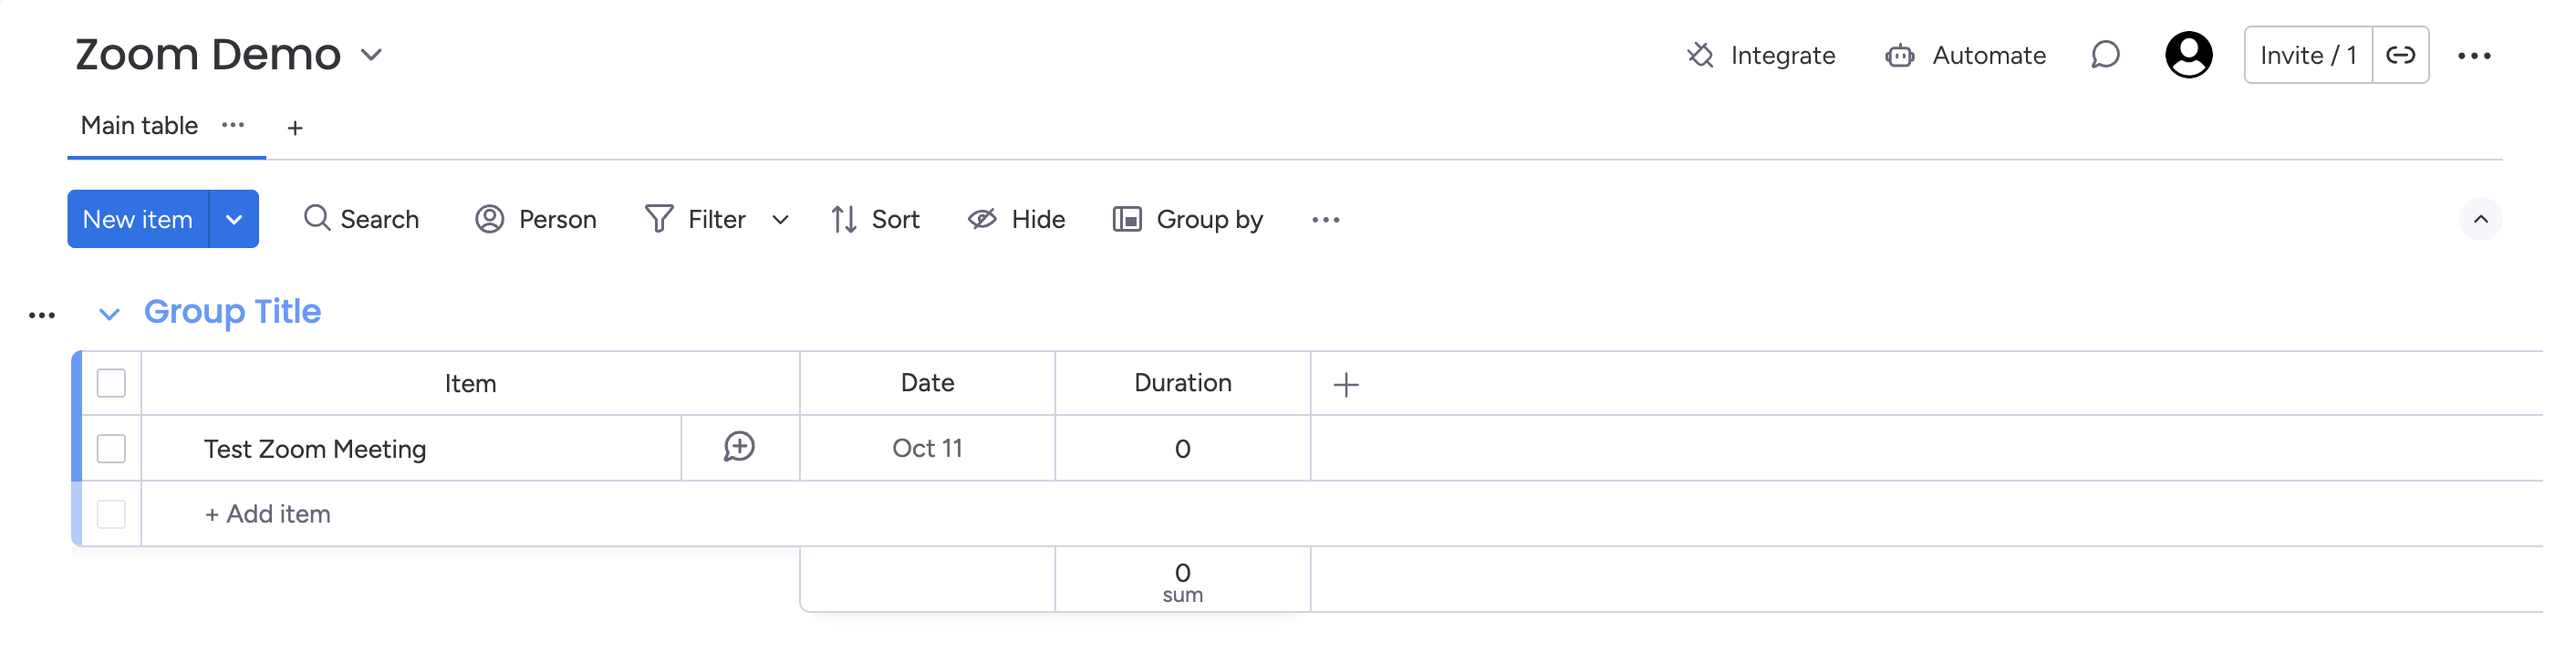Viewport: 2576px width, 653px height.
Task: Open the Automate robot icon
Action: (1899, 55)
